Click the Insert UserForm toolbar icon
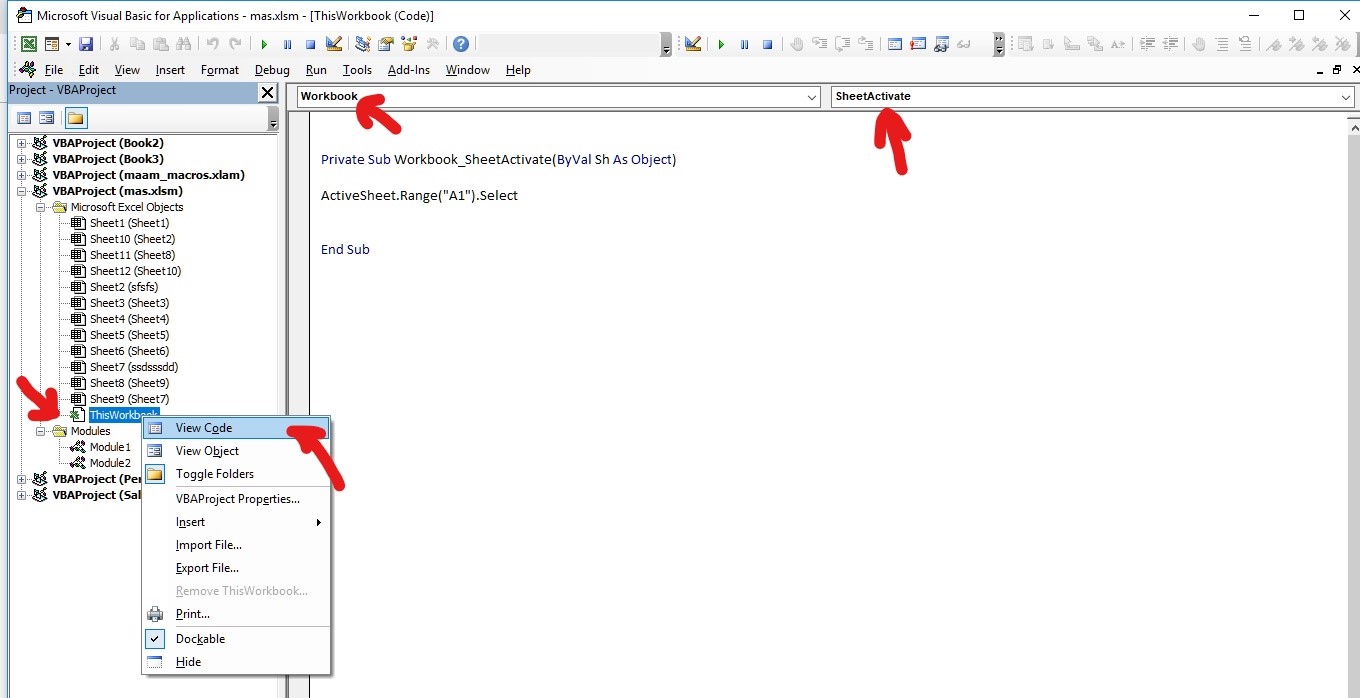This screenshot has height=698, width=1360. [x=52, y=44]
